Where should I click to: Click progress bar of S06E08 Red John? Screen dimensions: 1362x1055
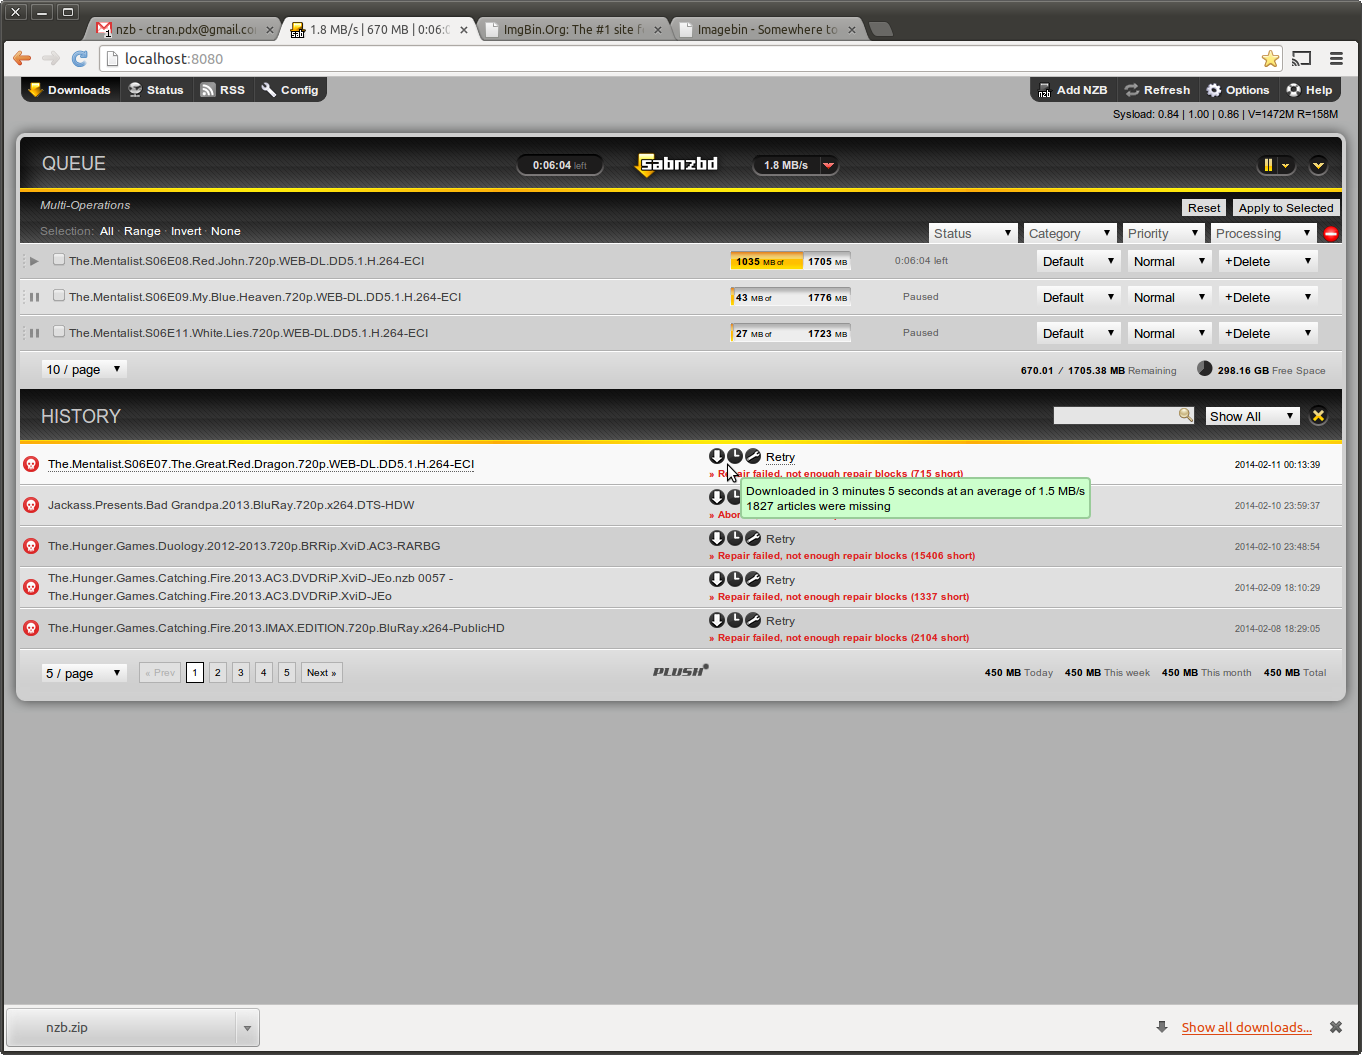791,261
